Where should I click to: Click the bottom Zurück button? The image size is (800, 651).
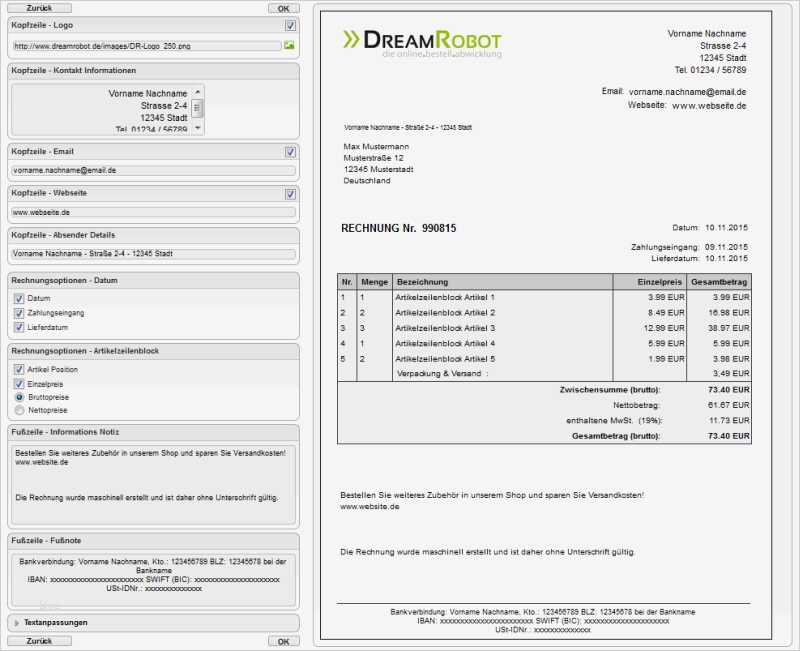39,641
